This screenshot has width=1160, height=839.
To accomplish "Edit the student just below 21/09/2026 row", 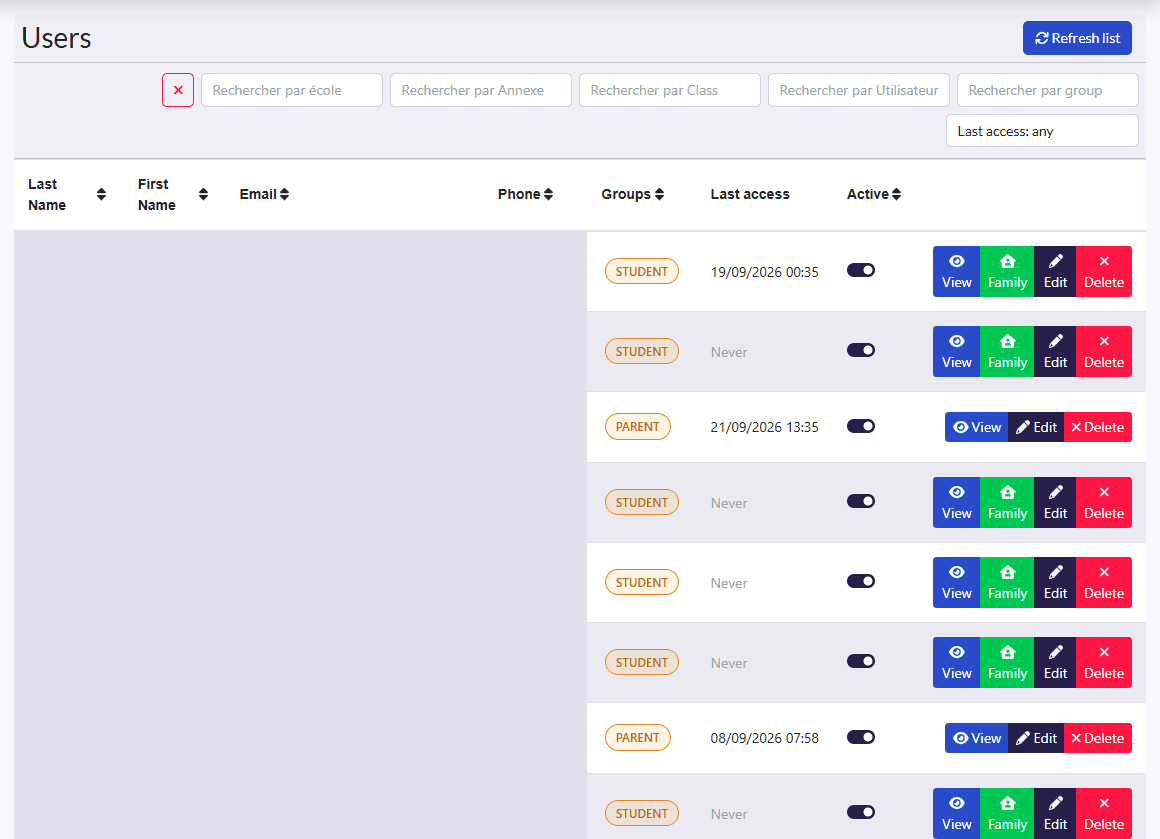I will point(1055,502).
